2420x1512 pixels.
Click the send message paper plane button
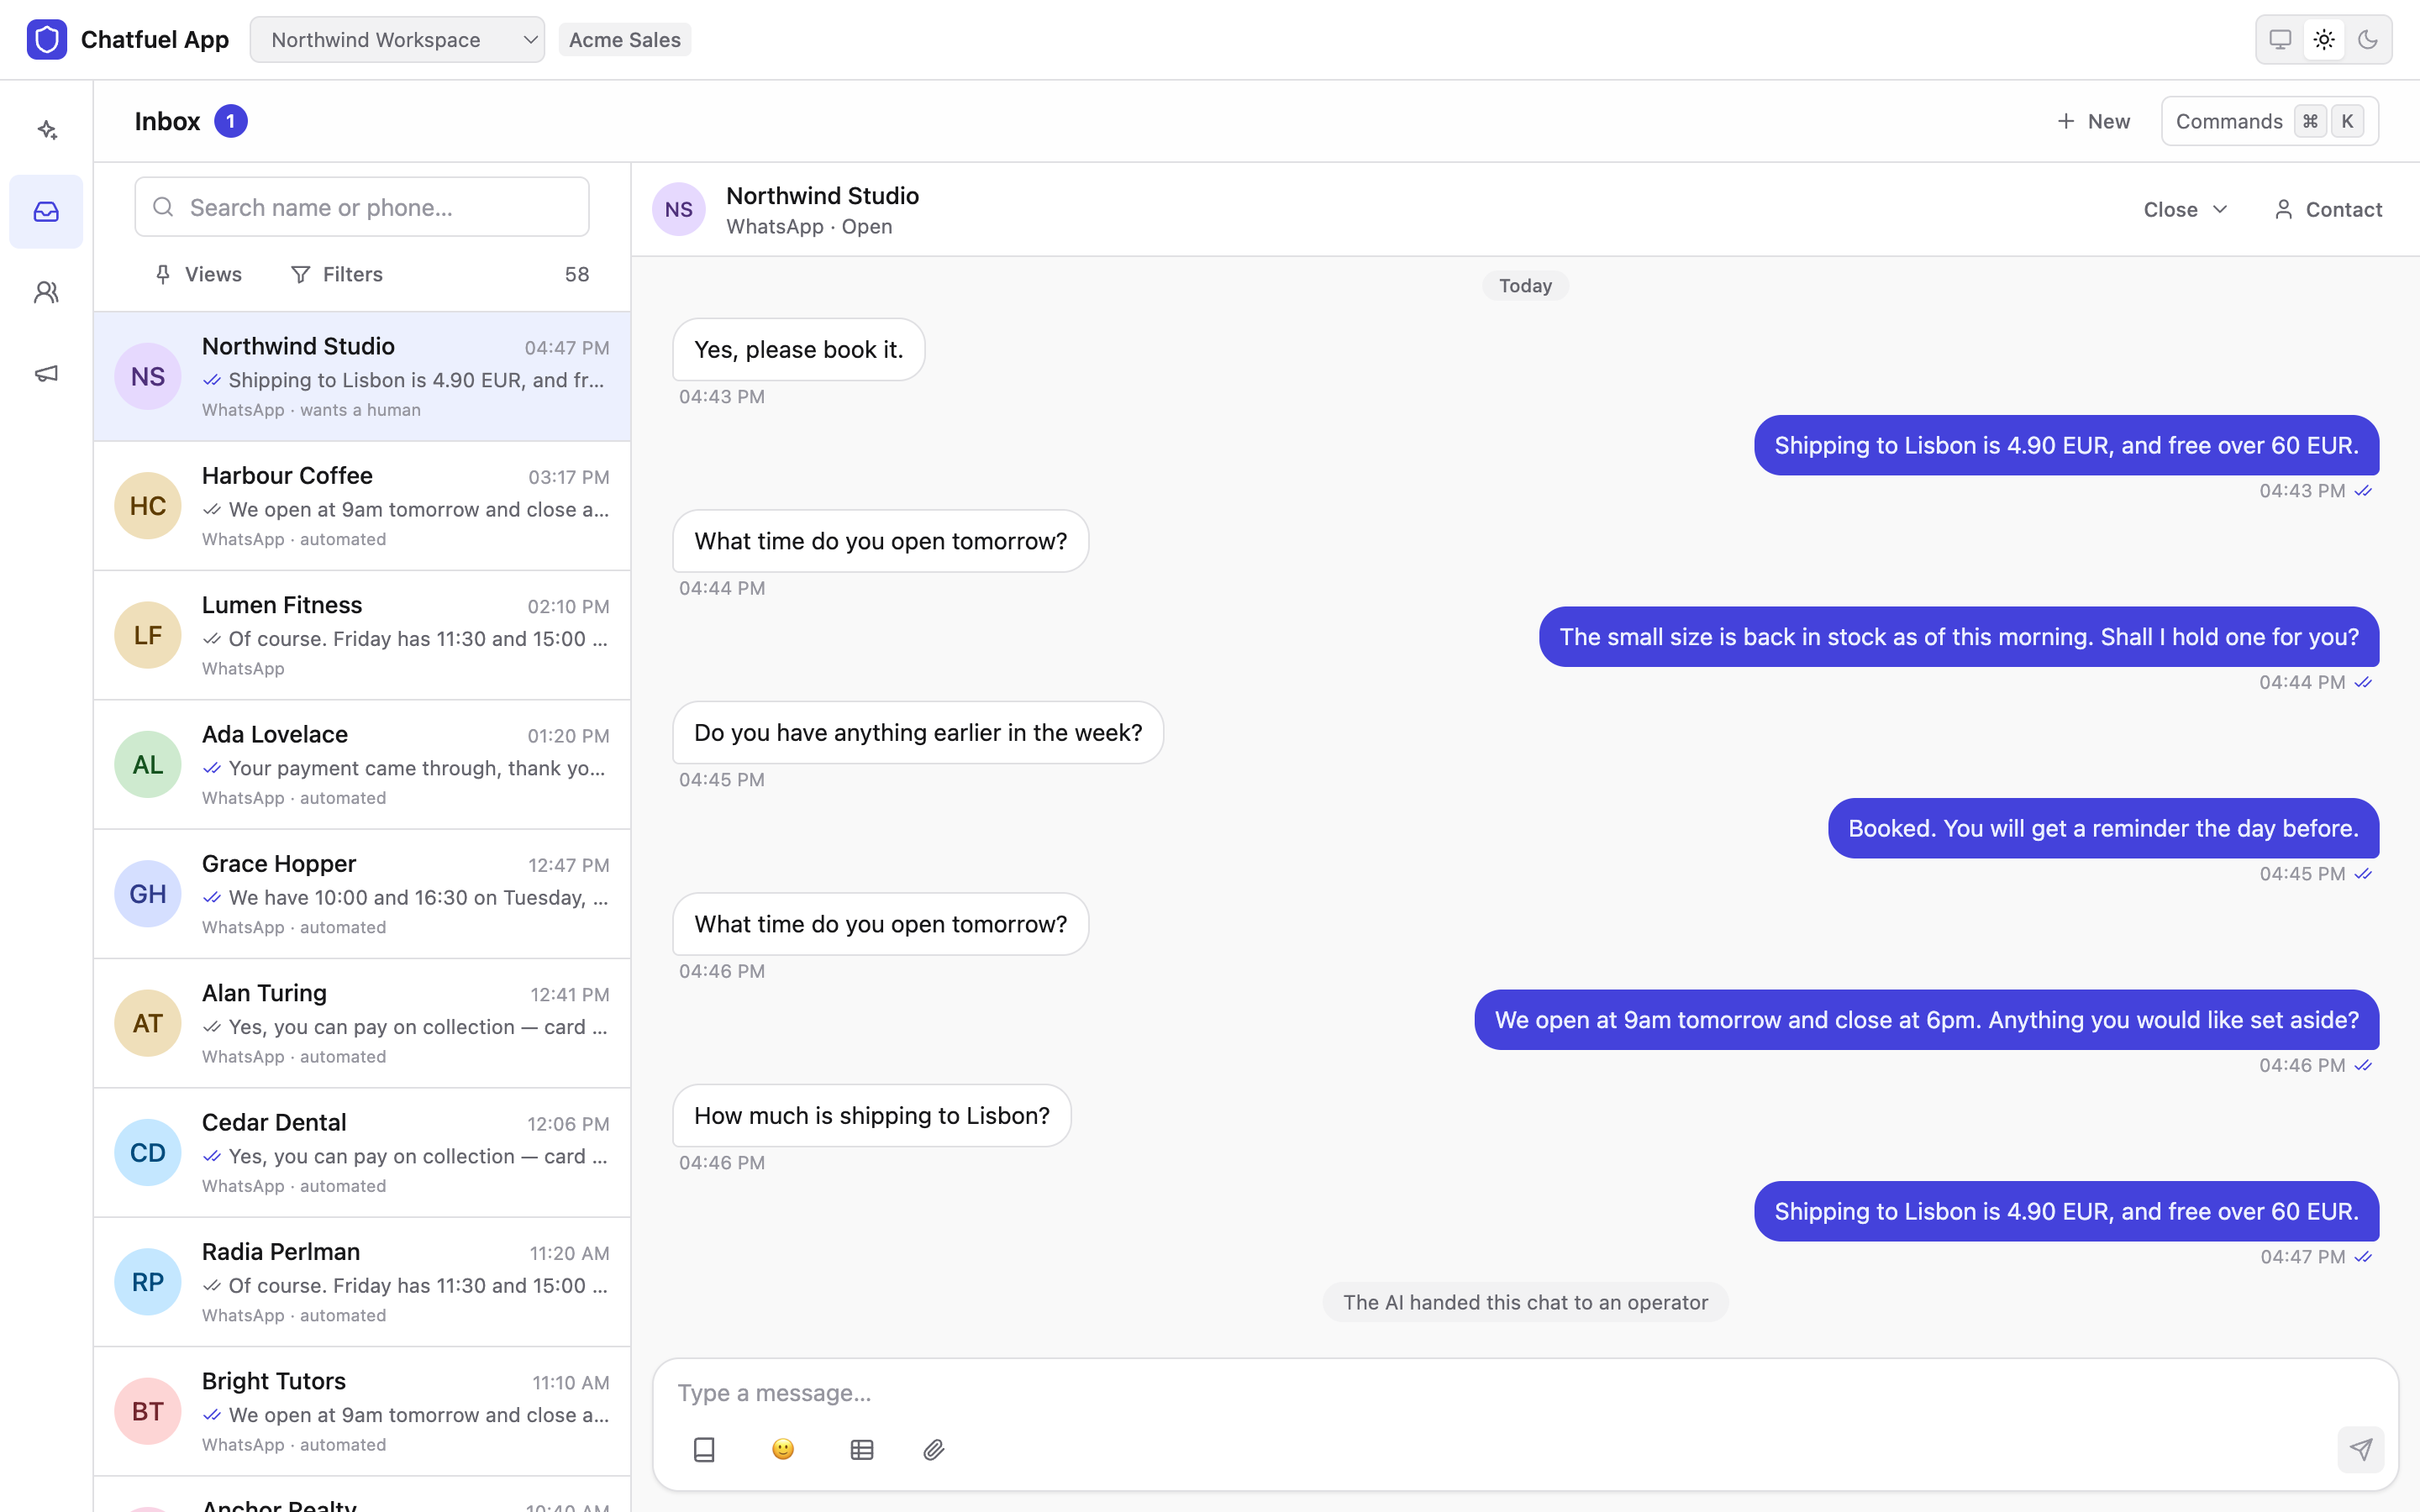coord(2361,1449)
